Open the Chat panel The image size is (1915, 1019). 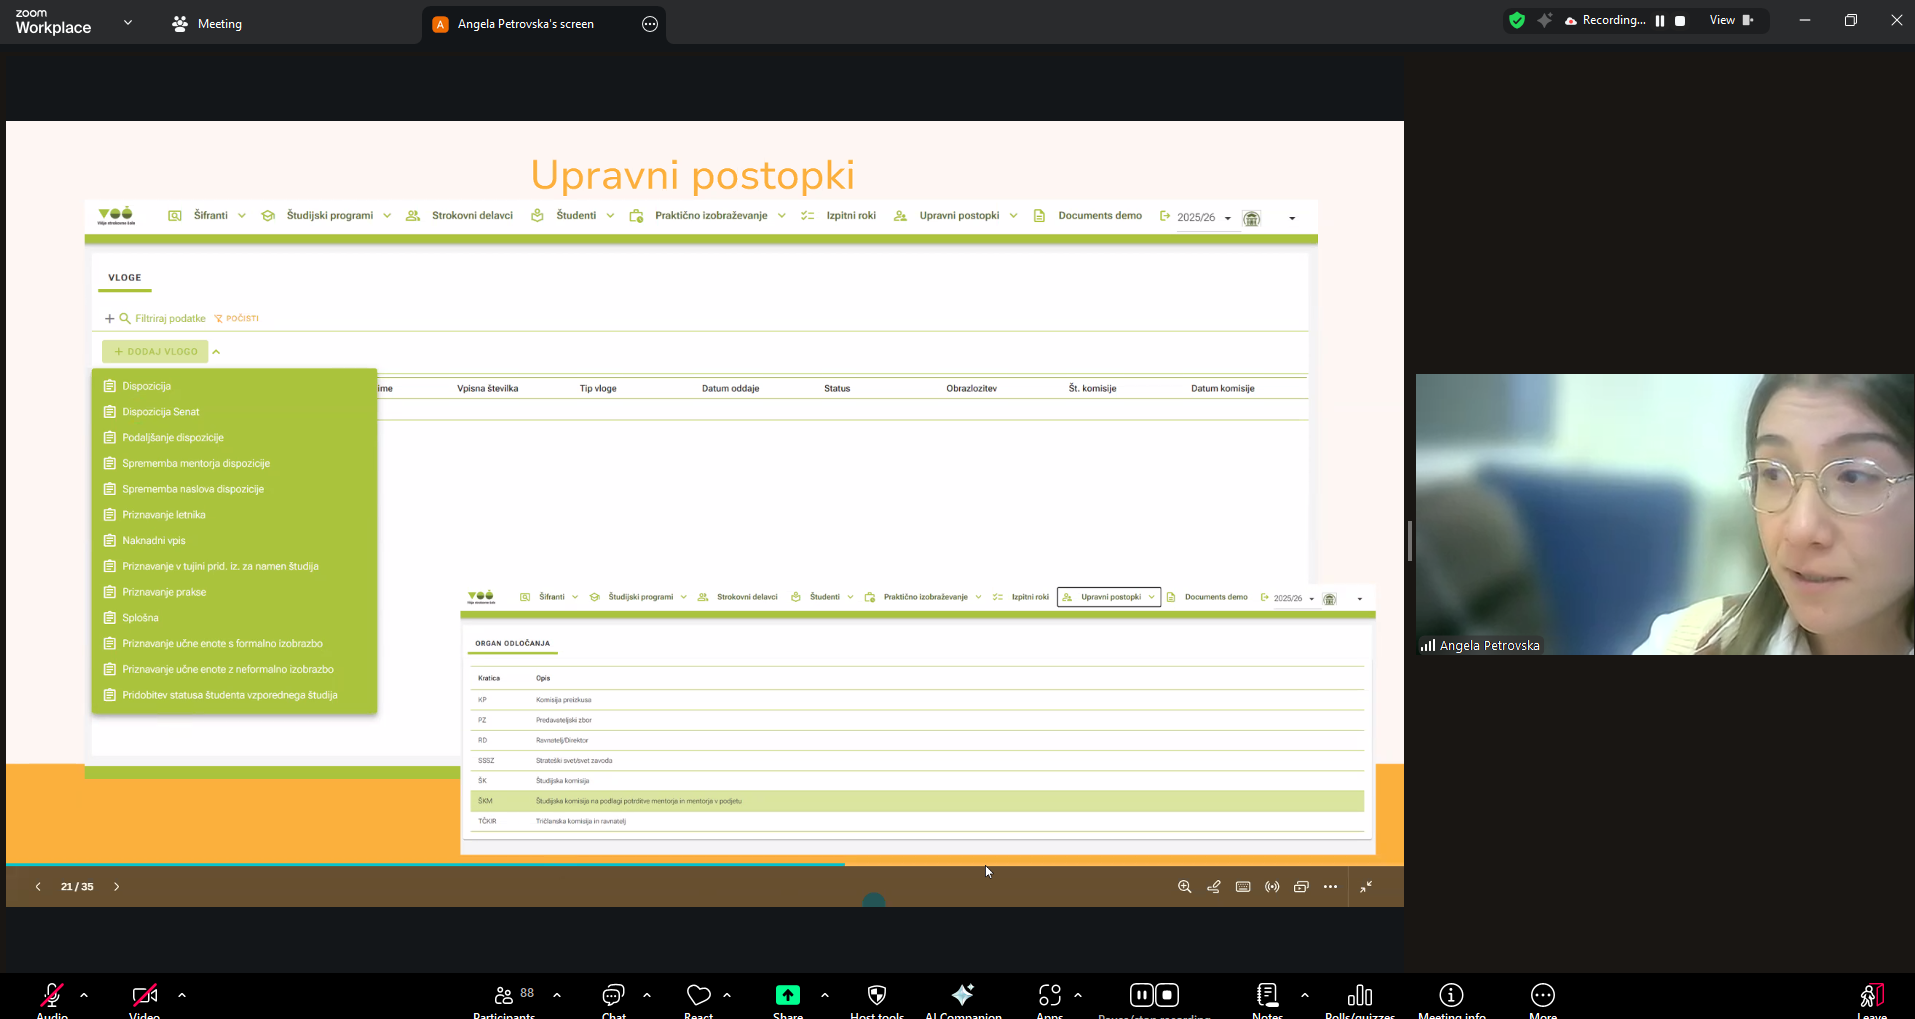(x=613, y=996)
